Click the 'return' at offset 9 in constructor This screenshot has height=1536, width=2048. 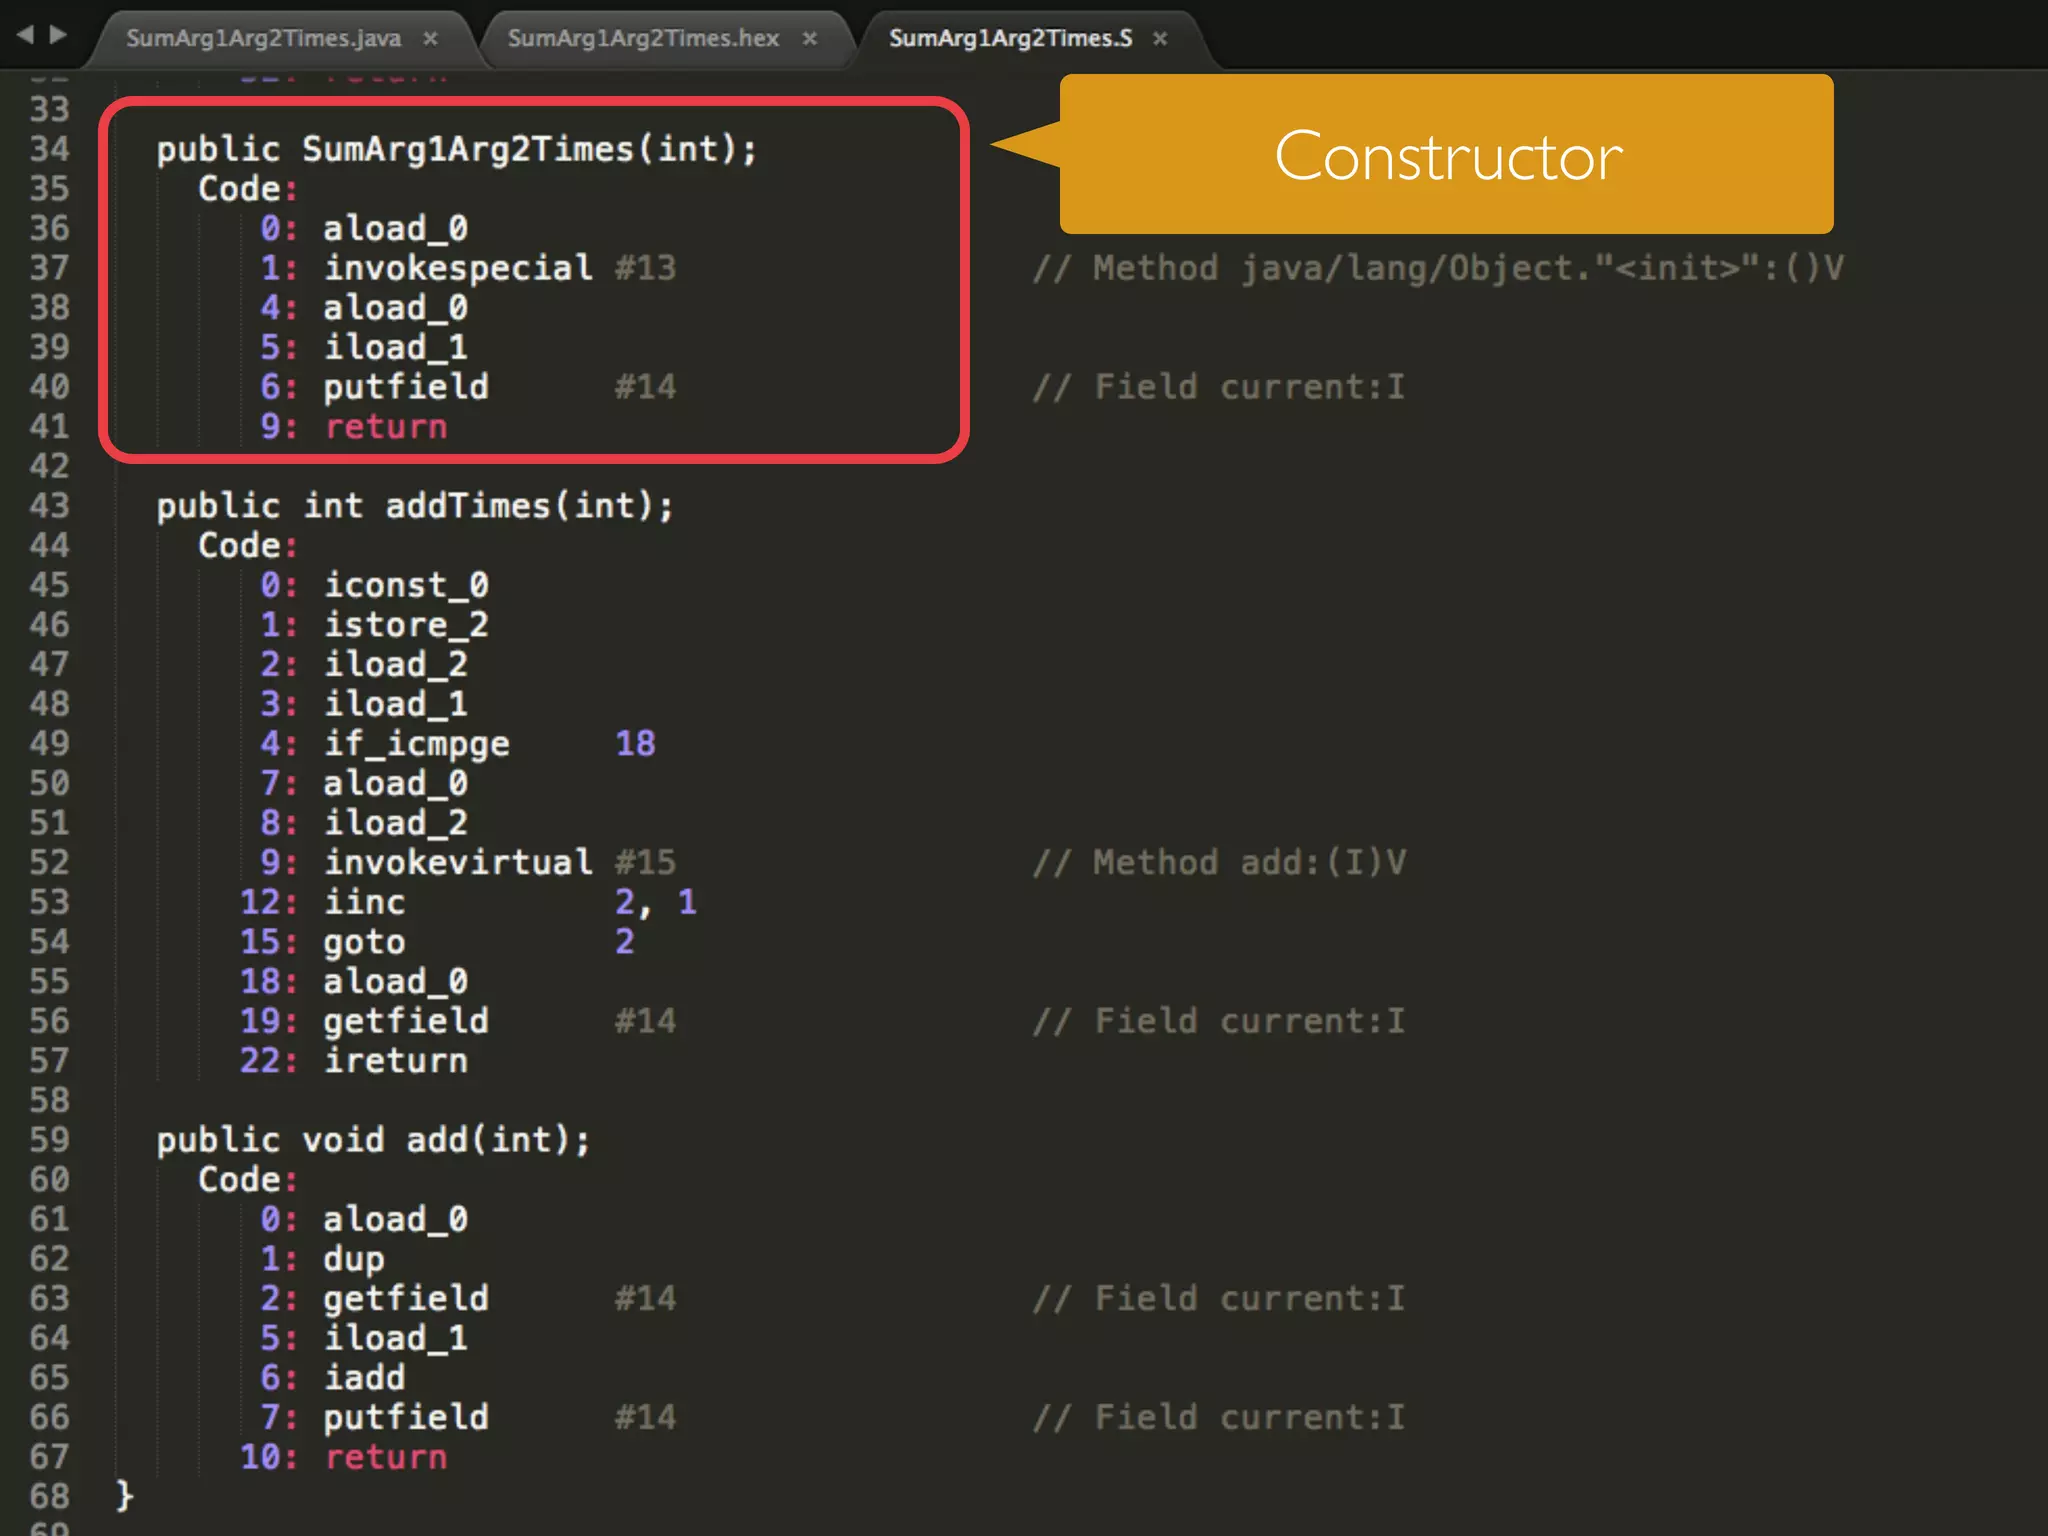(x=385, y=428)
